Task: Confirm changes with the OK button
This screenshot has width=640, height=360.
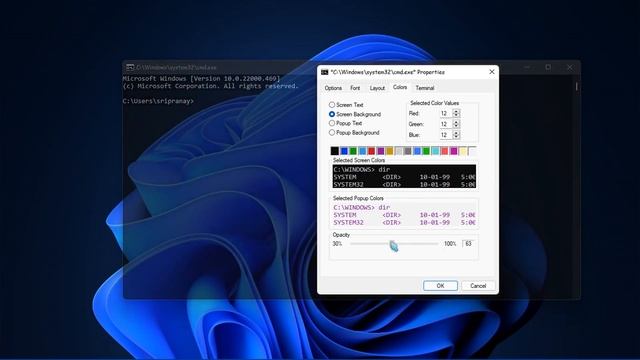Action: pos(440,286)
